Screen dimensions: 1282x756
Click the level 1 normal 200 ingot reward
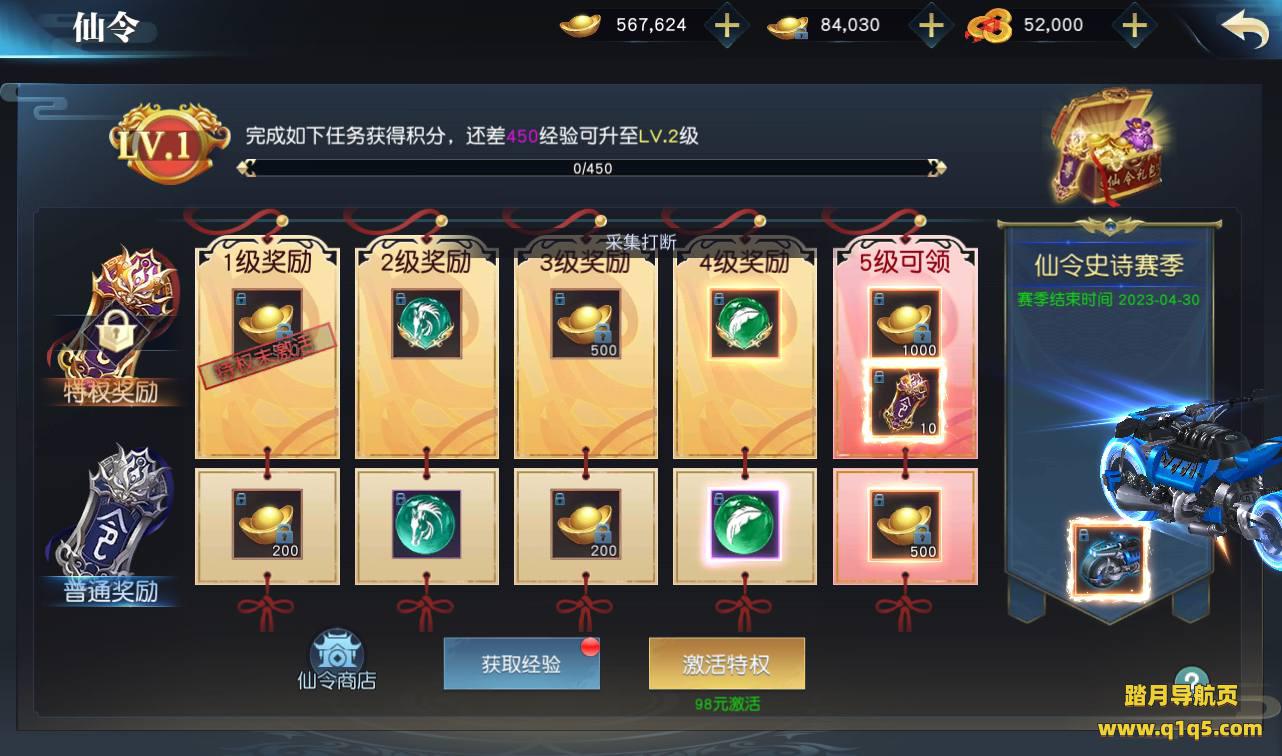click(267, 524)
